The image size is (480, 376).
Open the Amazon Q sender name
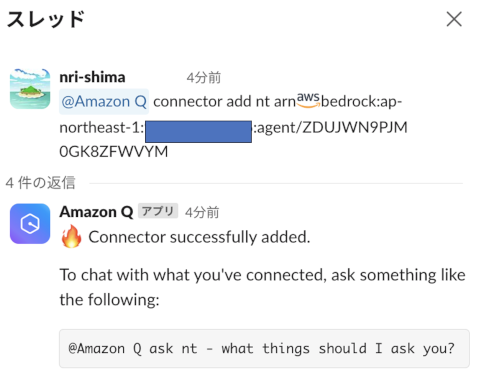tap(96, 212)
